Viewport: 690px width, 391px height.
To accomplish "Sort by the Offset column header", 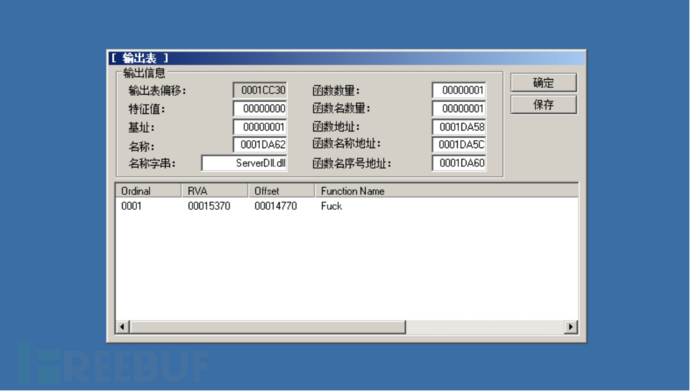I will 282,191.
